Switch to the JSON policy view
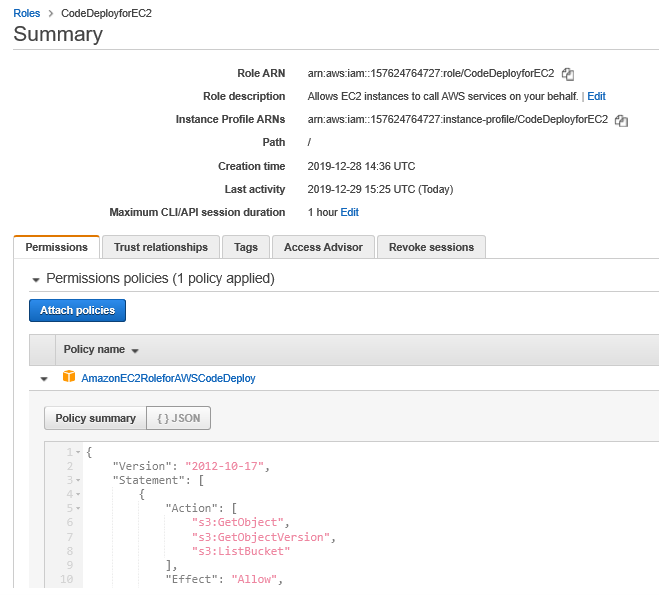 (x=179, y=418)
